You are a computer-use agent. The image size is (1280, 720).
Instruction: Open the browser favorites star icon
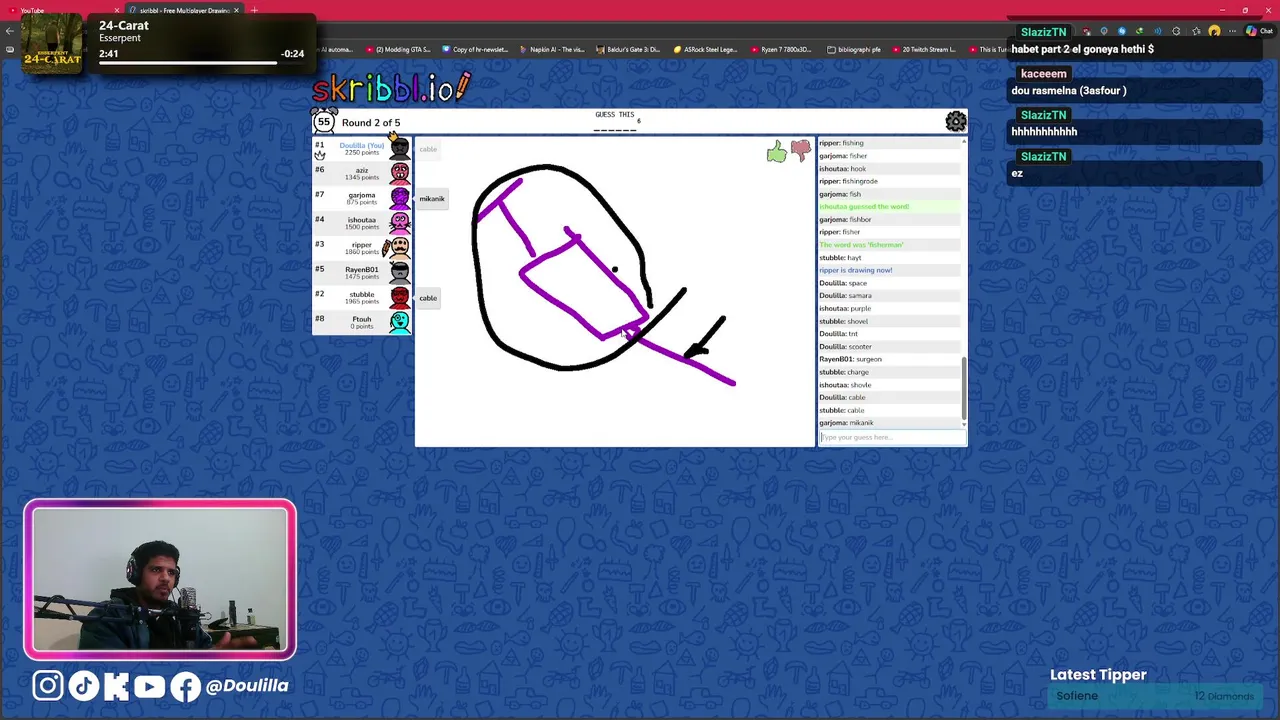click(x=1195, y=31)
